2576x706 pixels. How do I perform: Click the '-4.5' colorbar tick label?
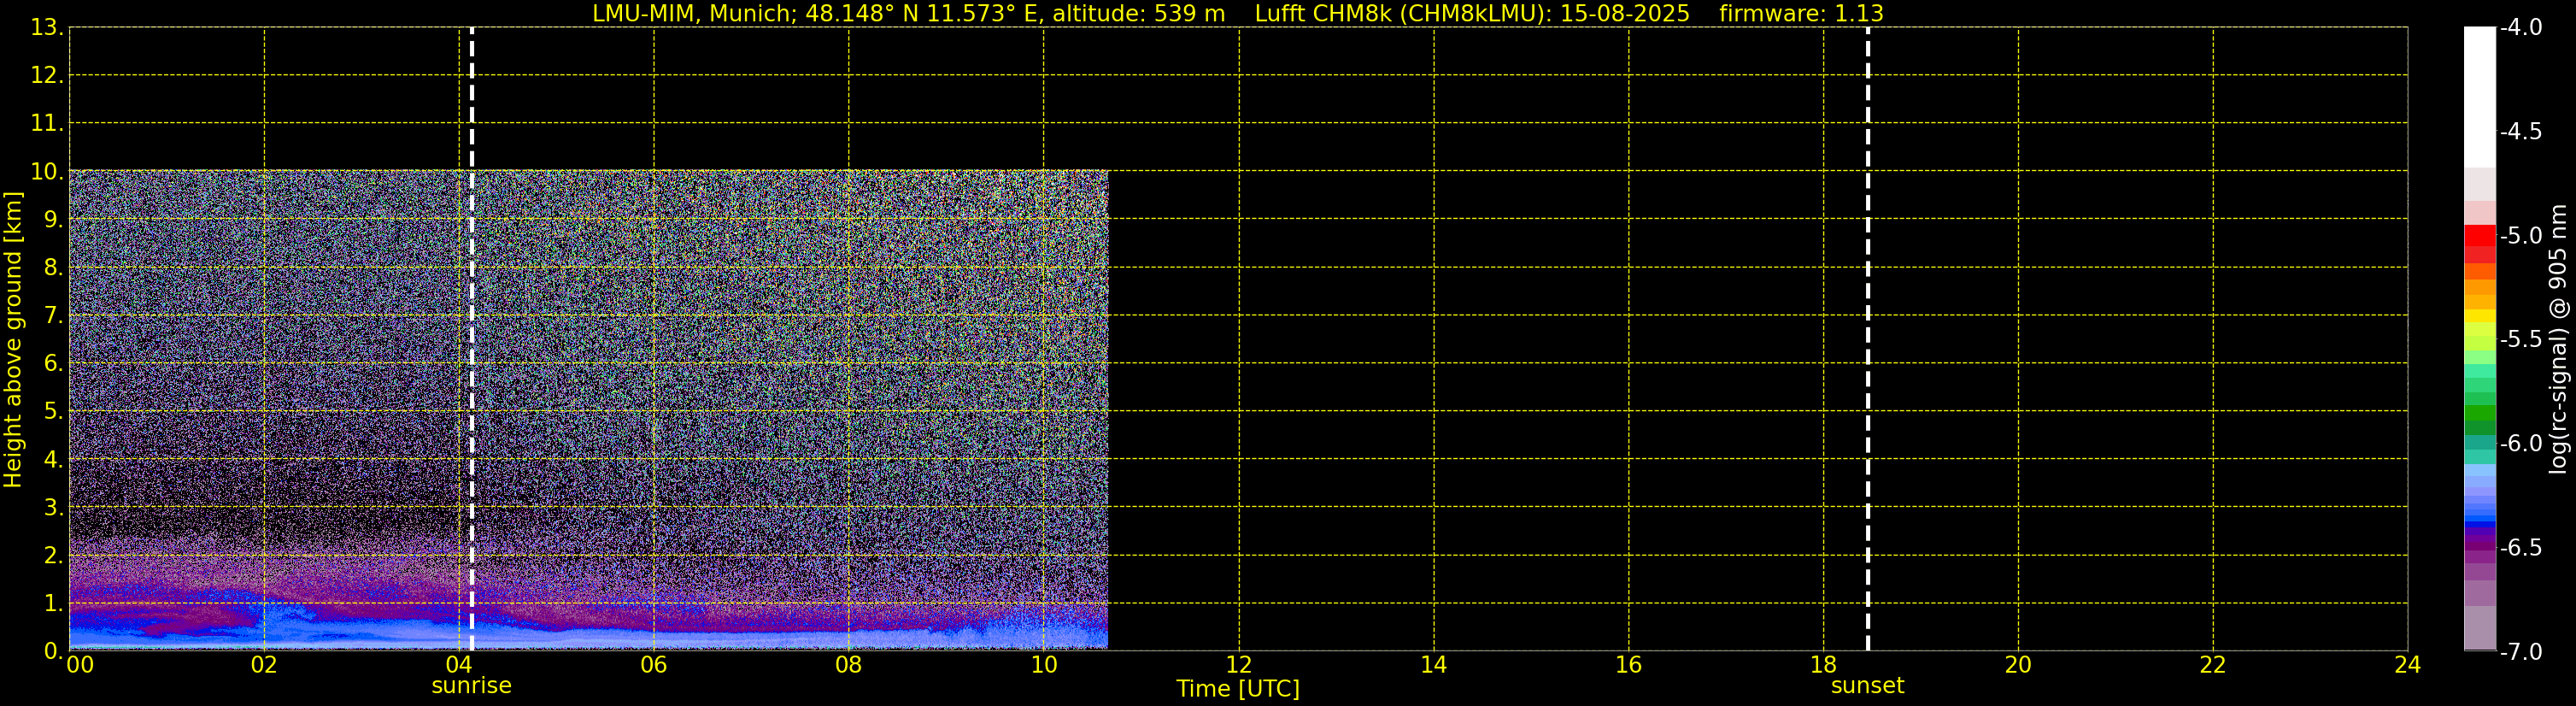pyautogui.click(x=2520, y=132)
